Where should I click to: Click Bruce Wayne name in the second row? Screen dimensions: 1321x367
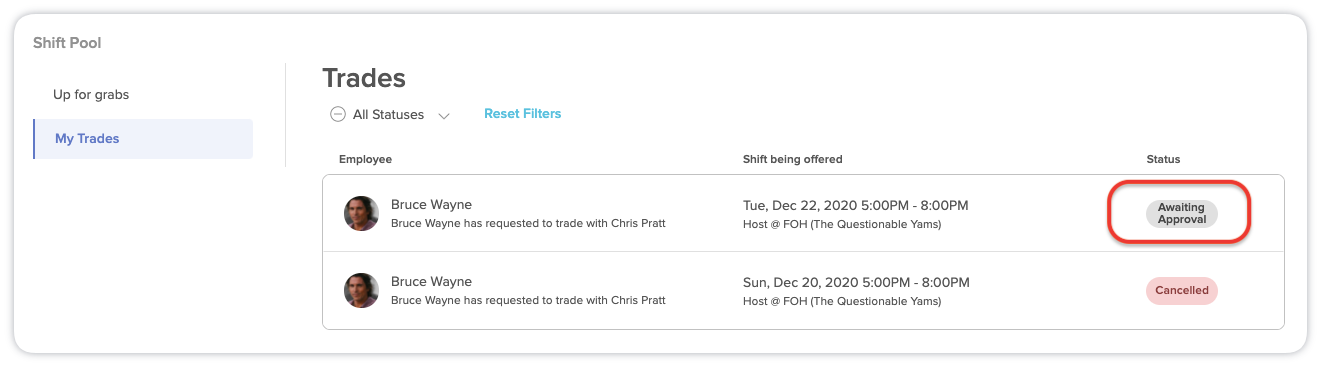pos(431,282)
